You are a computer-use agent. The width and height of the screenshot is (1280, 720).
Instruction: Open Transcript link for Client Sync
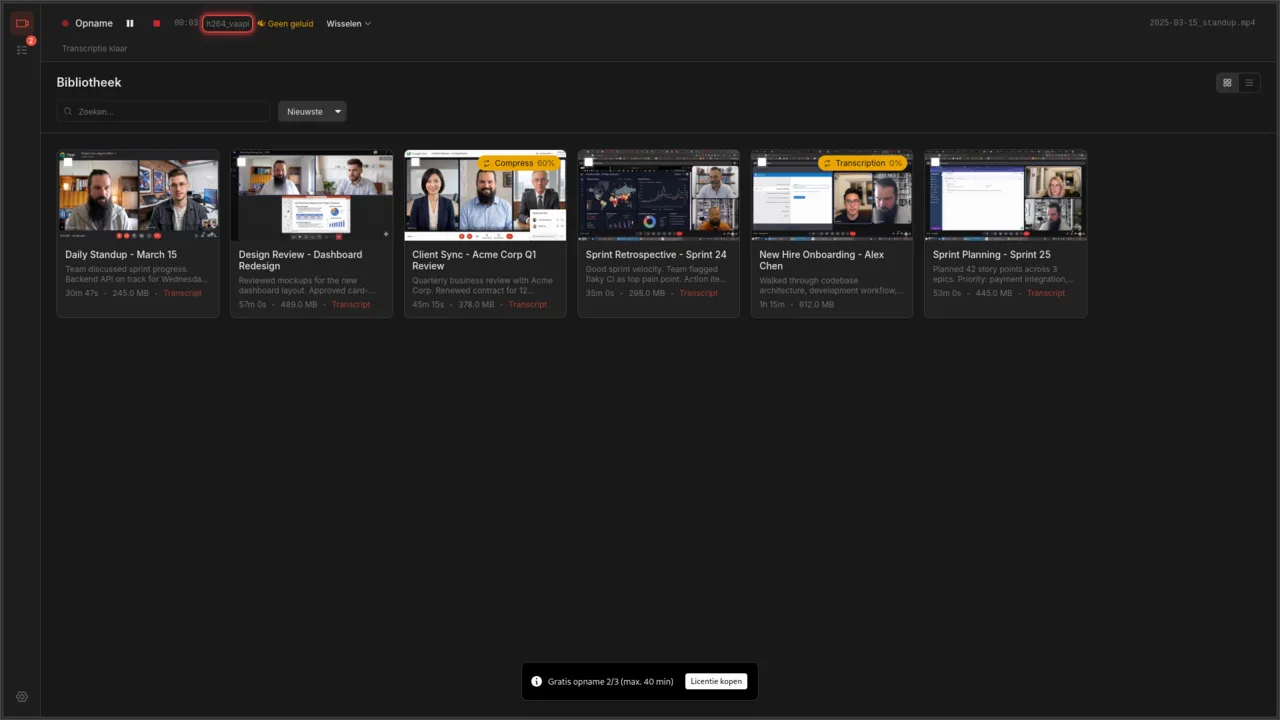point(527,304)
